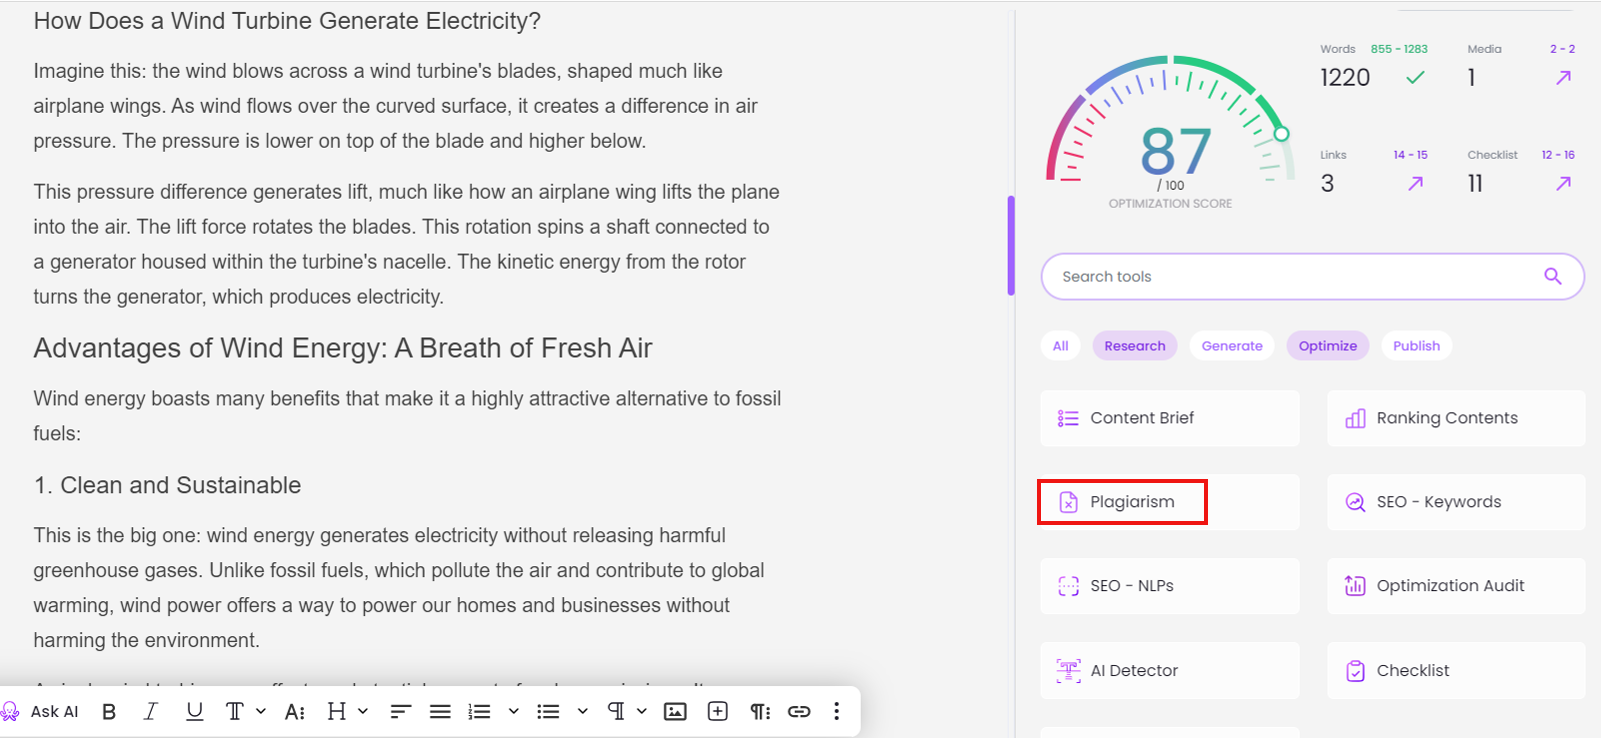Image resolution: width=1601 pixels, height=738 pixels.
Task: Insert an image using the toolbar
Action: (675, 711)
